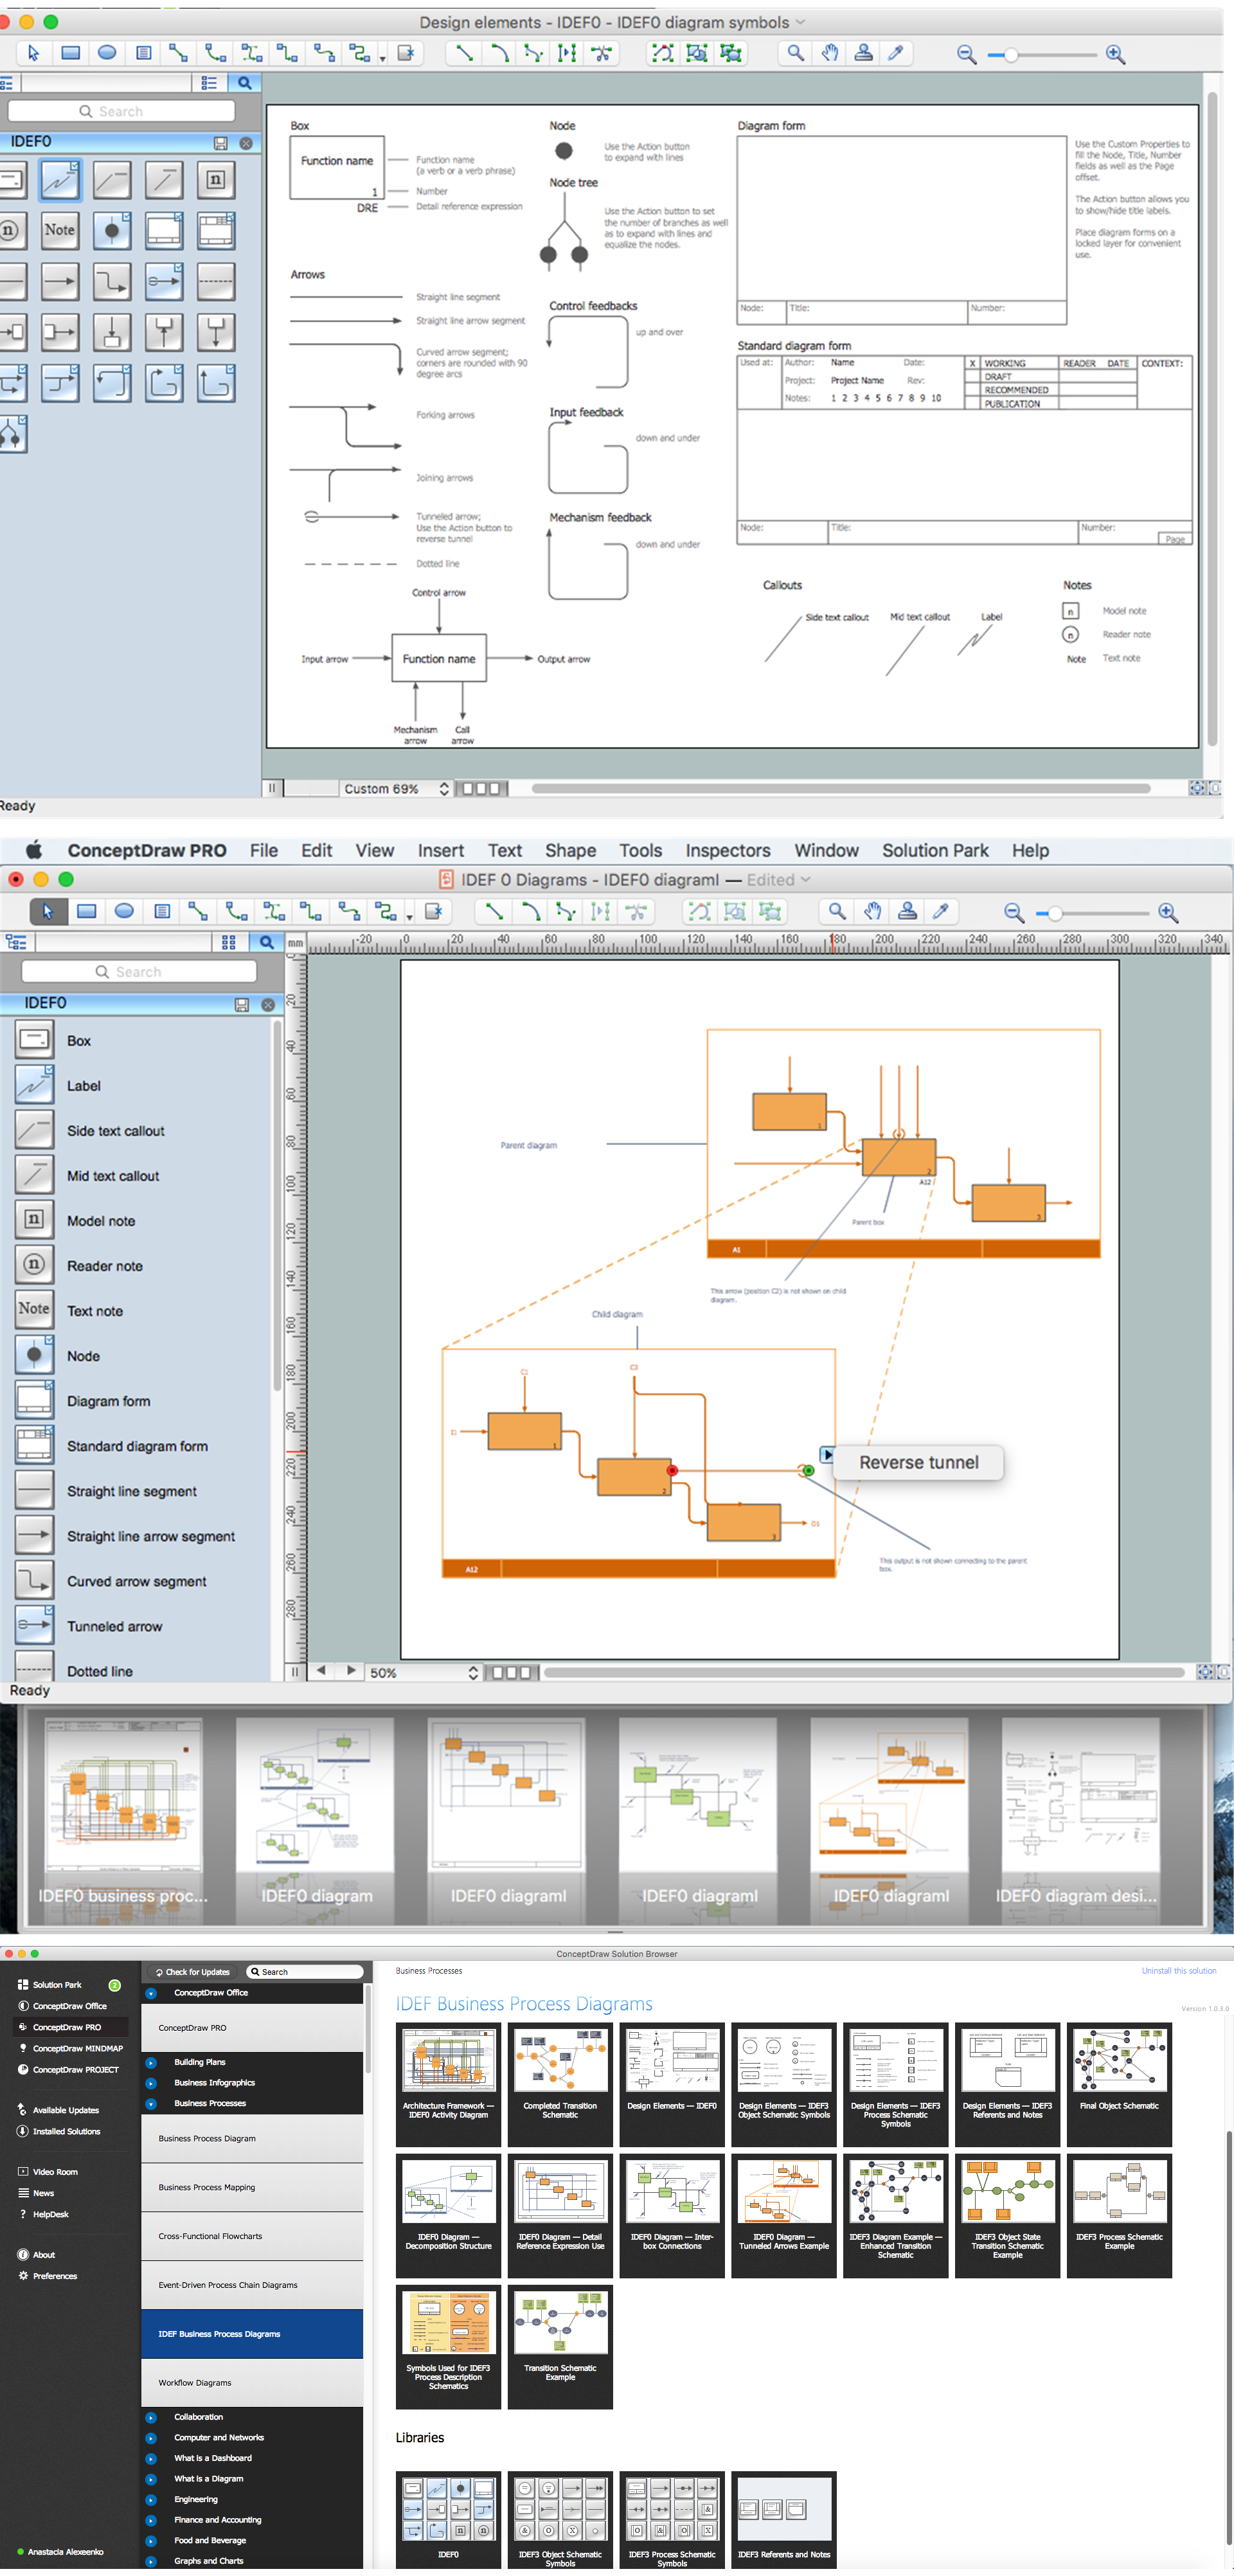Open the middle window zoom percentage stepper at 50%
The height and width of the screenshot is (2576, 1234).
473,1672
